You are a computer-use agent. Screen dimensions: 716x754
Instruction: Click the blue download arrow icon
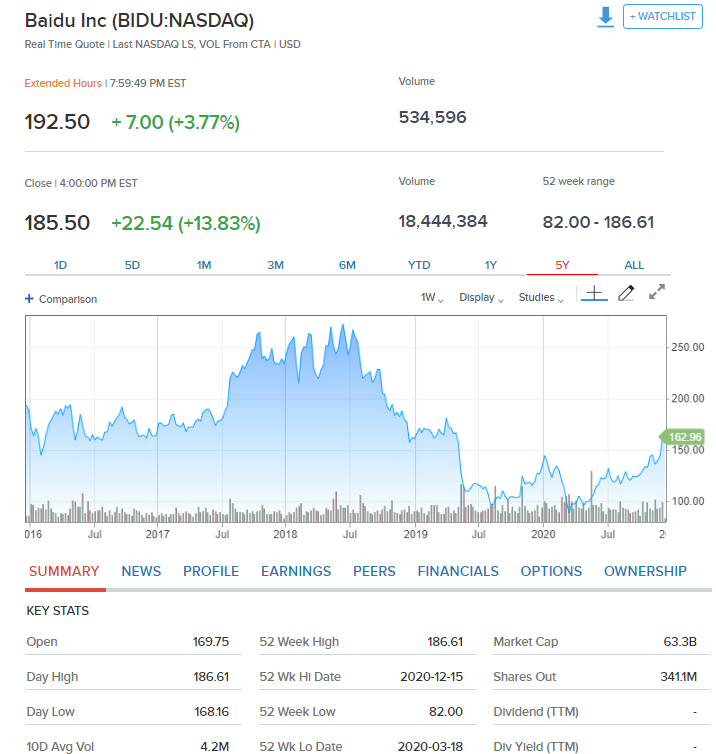(x=605, y=18)
